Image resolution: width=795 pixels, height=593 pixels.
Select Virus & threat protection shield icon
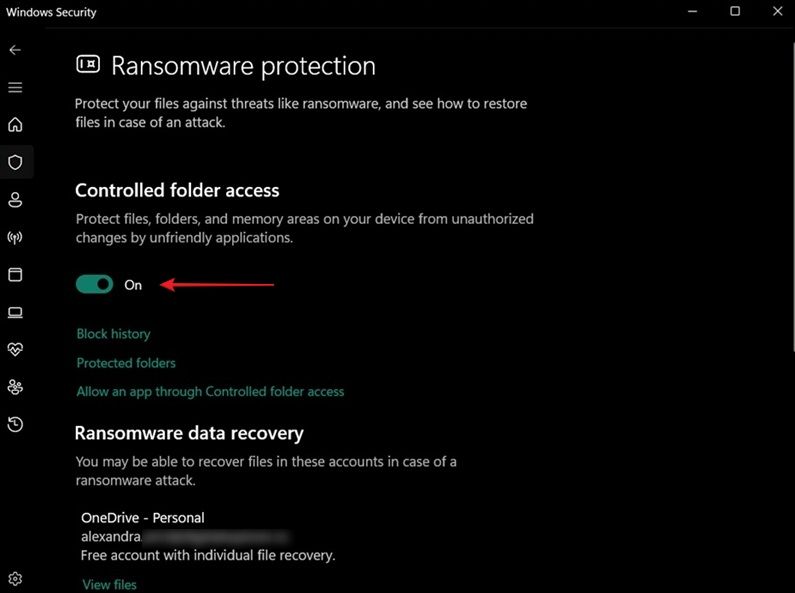point(15,162)
